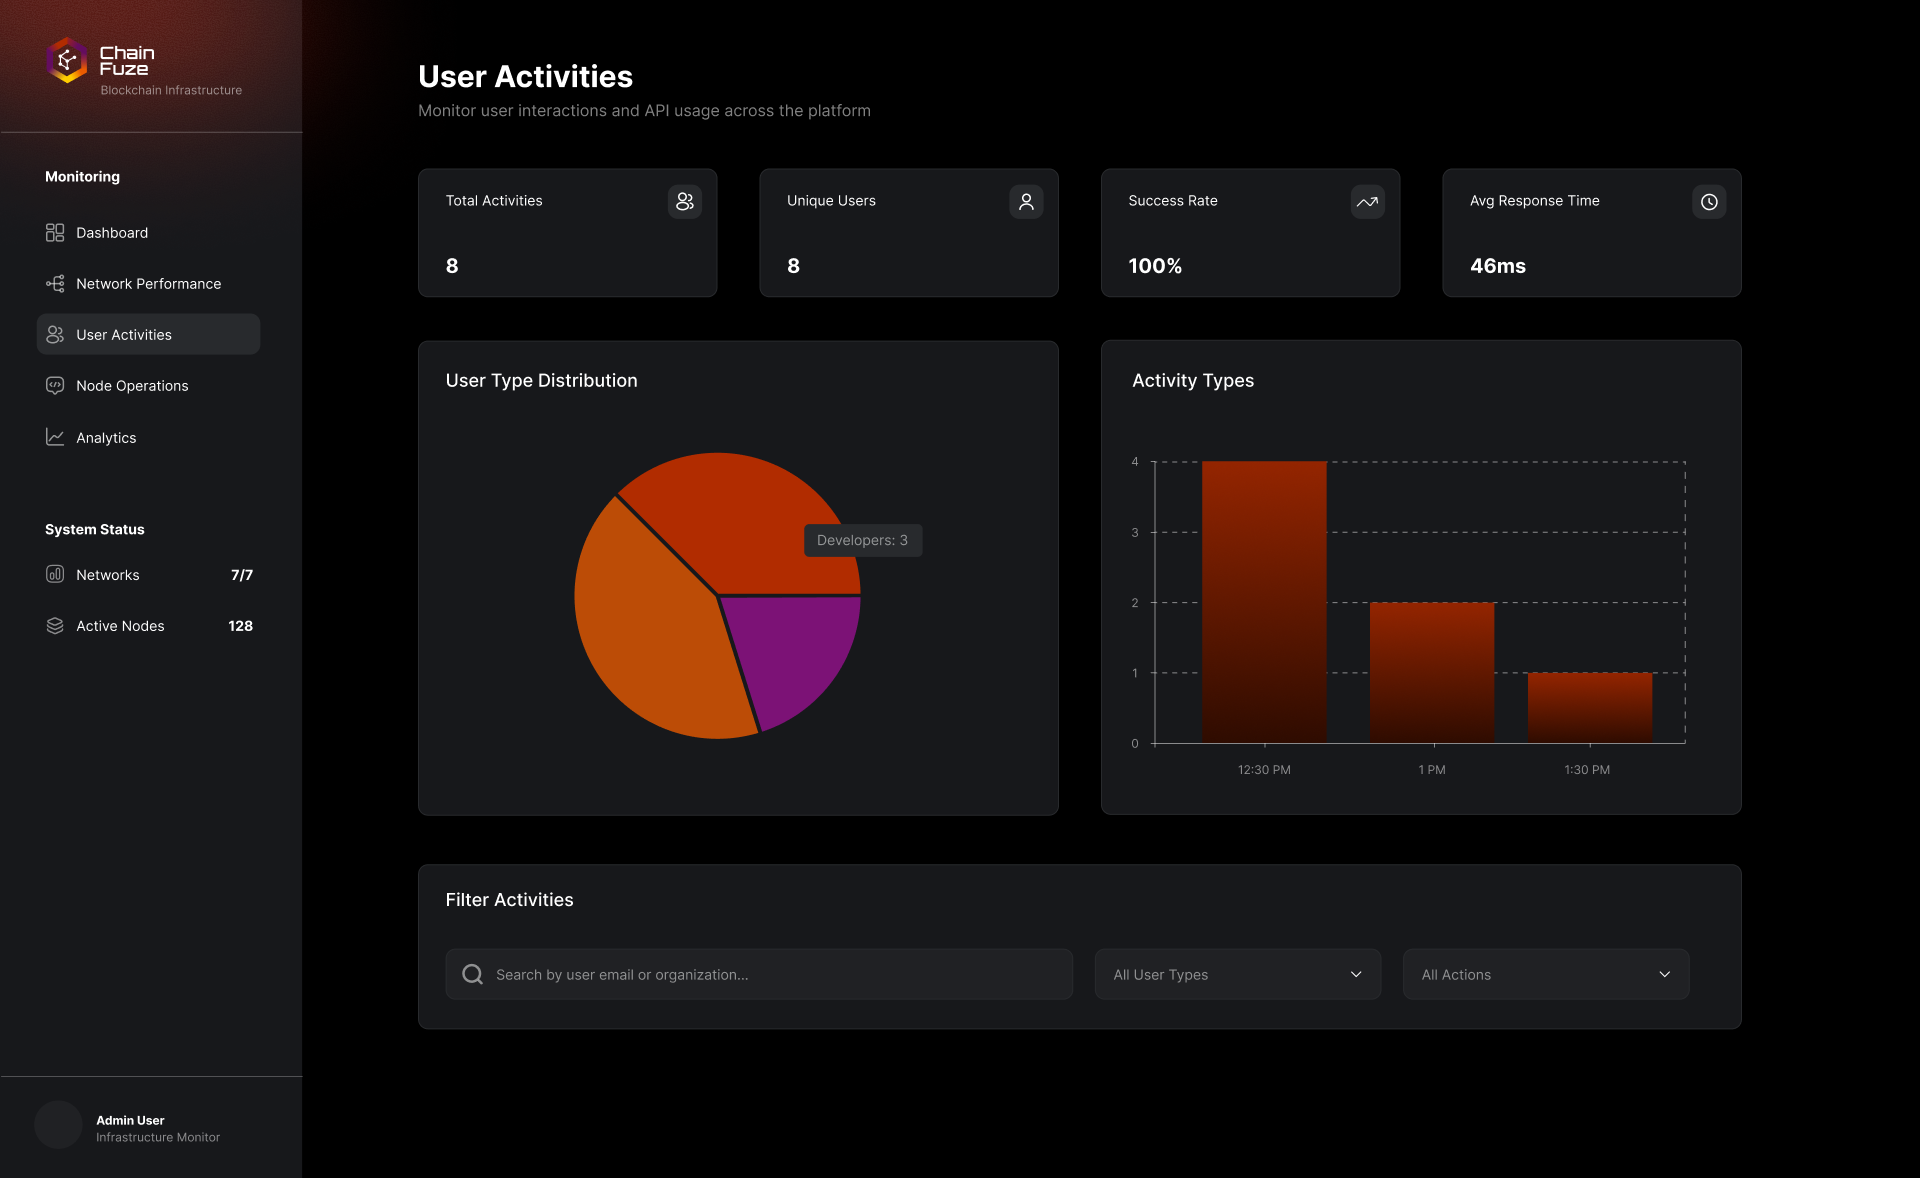This screenshot has height=1178, width=1920.
Task: Click the purple pie chart slice
Action: pos(797,651)
